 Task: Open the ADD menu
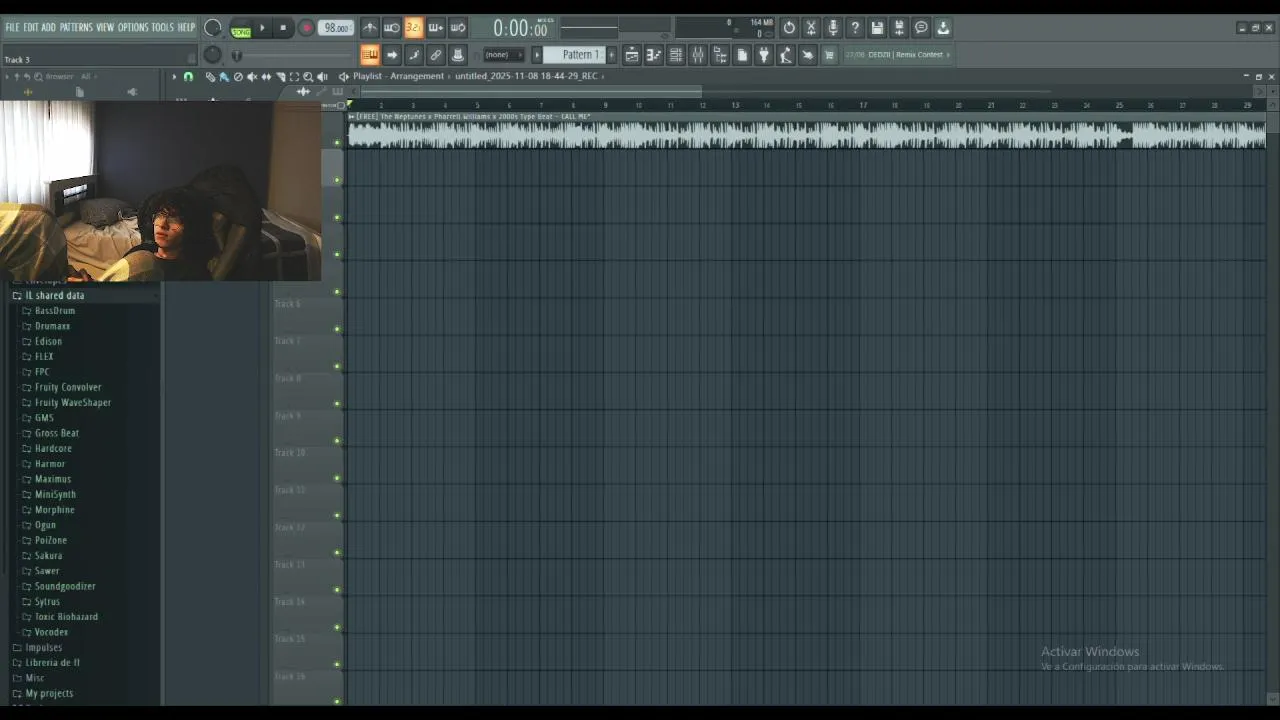coord(48,27)
